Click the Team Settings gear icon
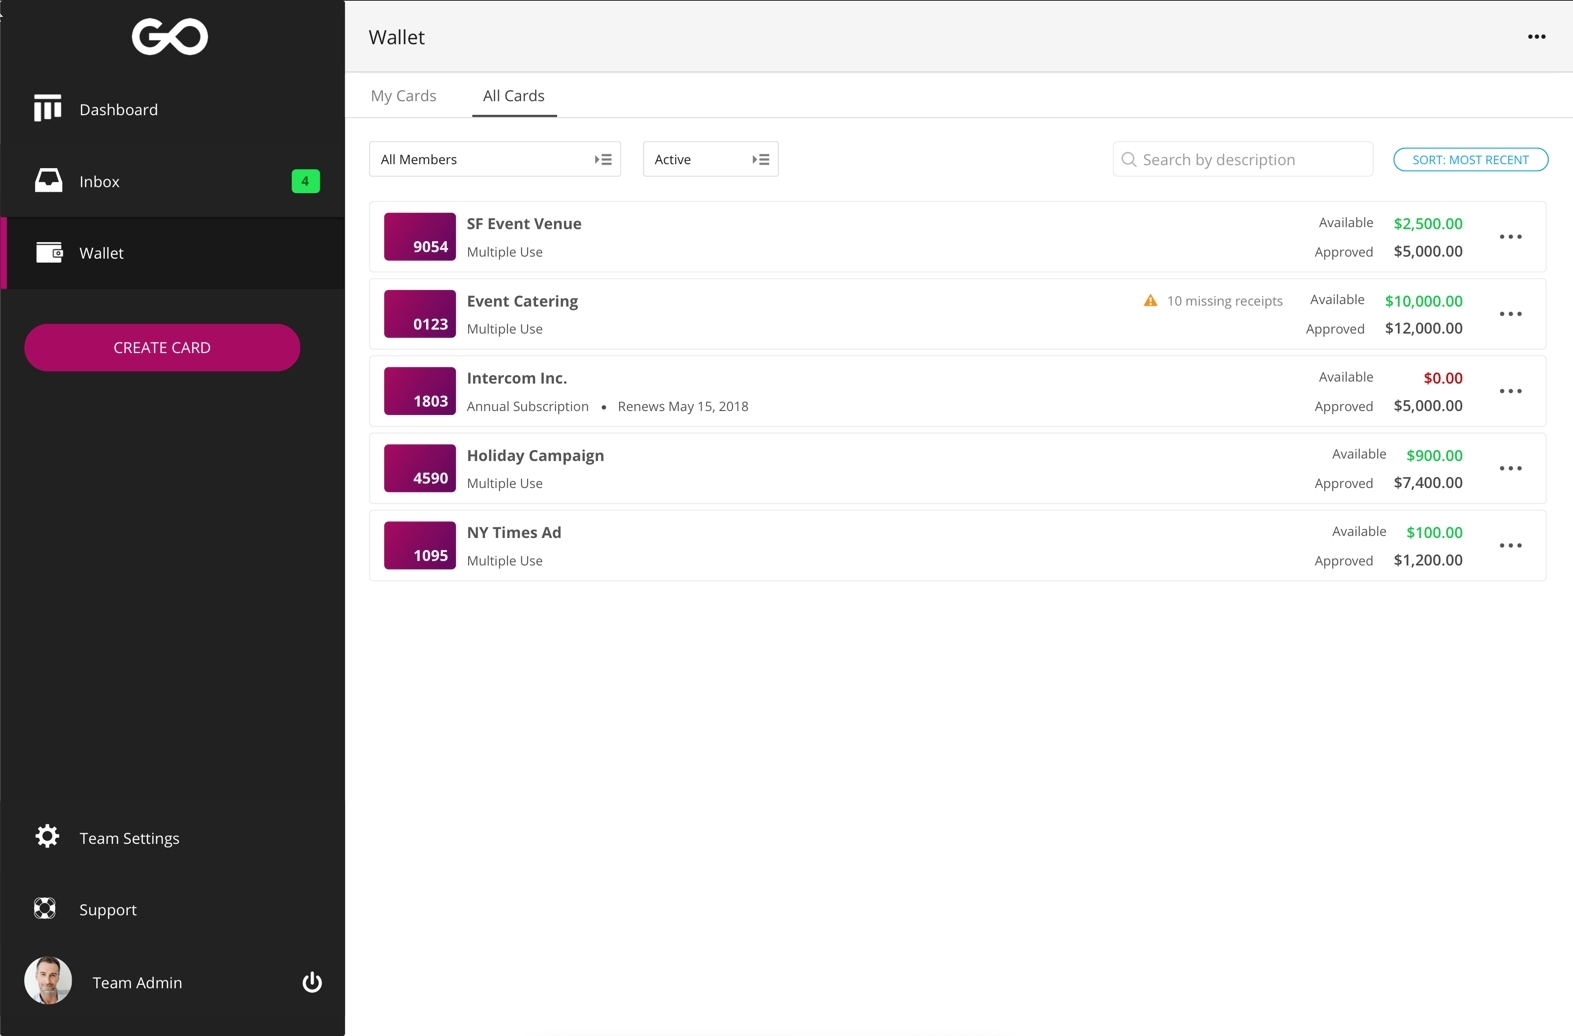 pyautogui.click(x=47, y=837)
